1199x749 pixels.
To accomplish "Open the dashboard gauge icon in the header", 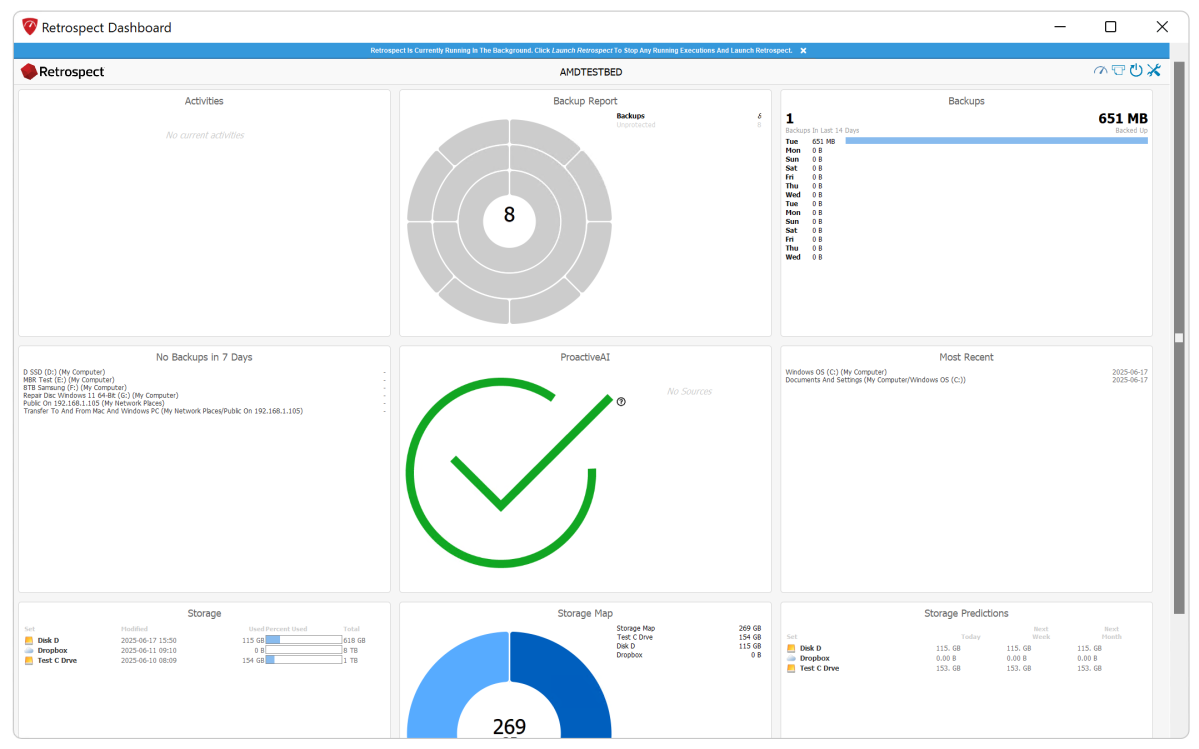I will (1100, 71).
